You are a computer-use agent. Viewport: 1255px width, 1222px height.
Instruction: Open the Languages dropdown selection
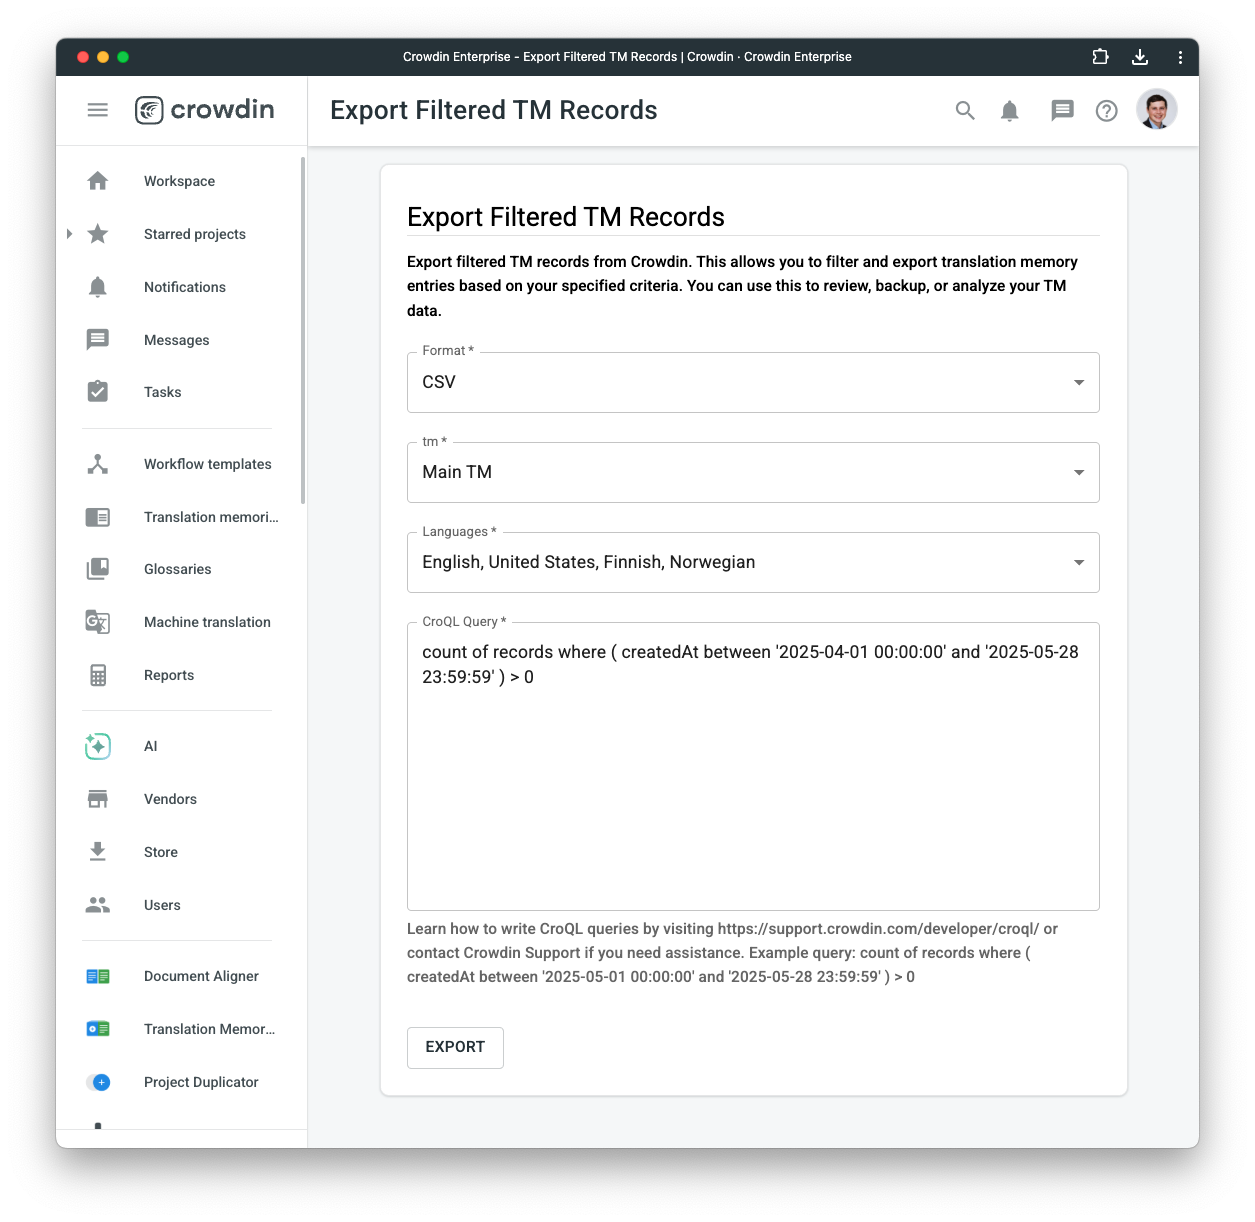click(753, 562)
